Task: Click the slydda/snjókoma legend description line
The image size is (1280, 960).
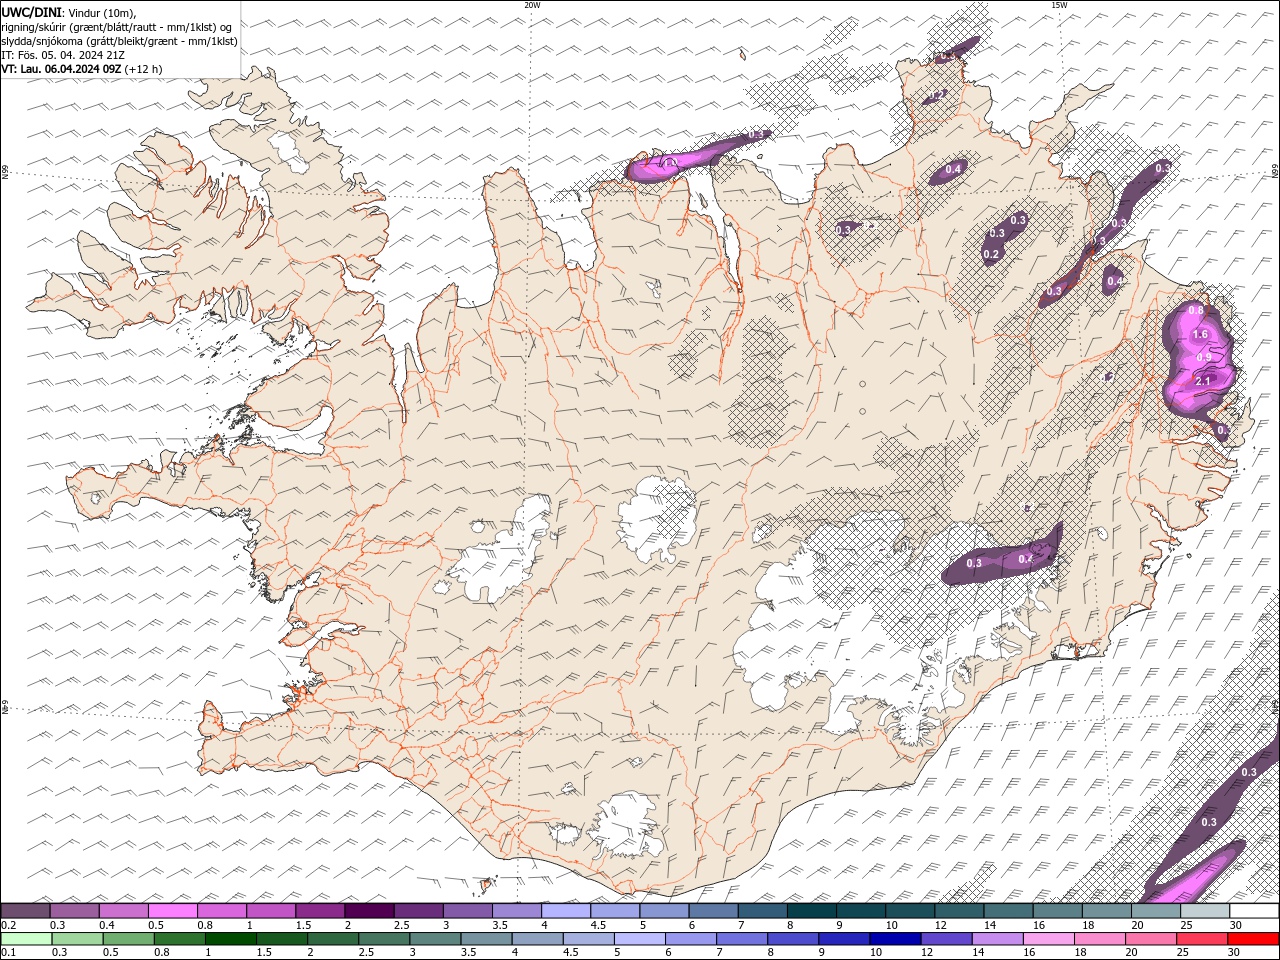Action: [119, 41]
